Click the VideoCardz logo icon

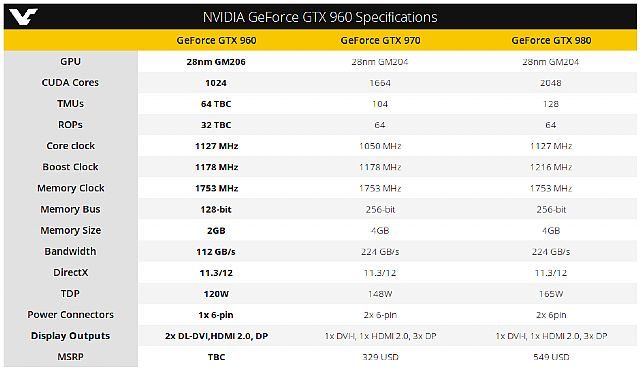[x=23, y=17]
